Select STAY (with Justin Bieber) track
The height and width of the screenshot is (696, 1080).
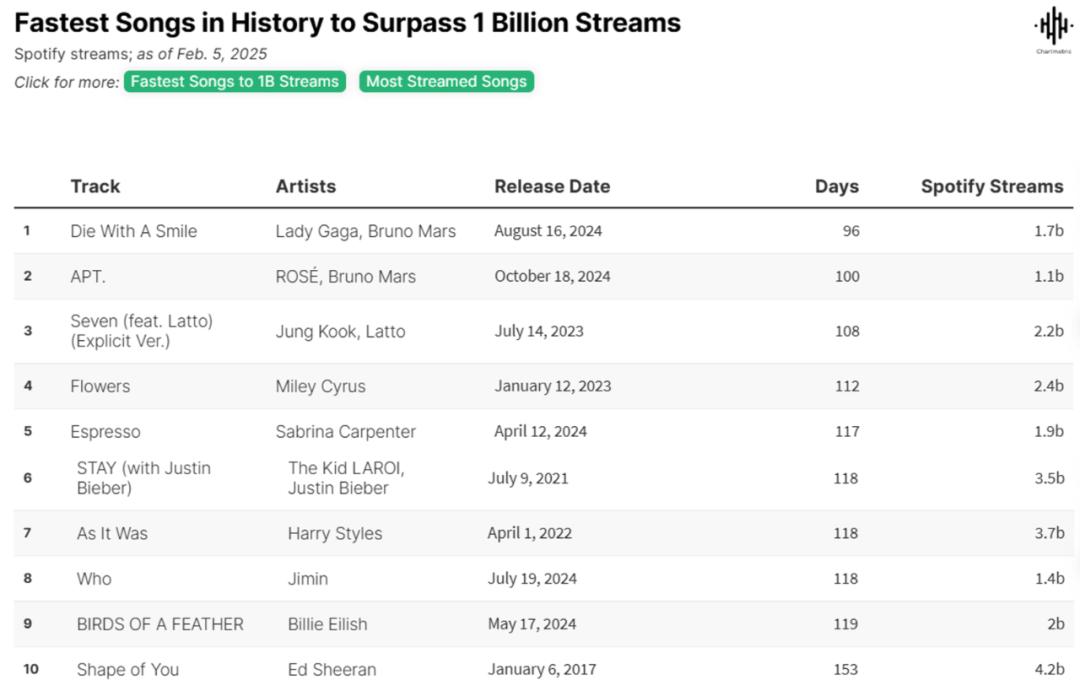(144, 478)
